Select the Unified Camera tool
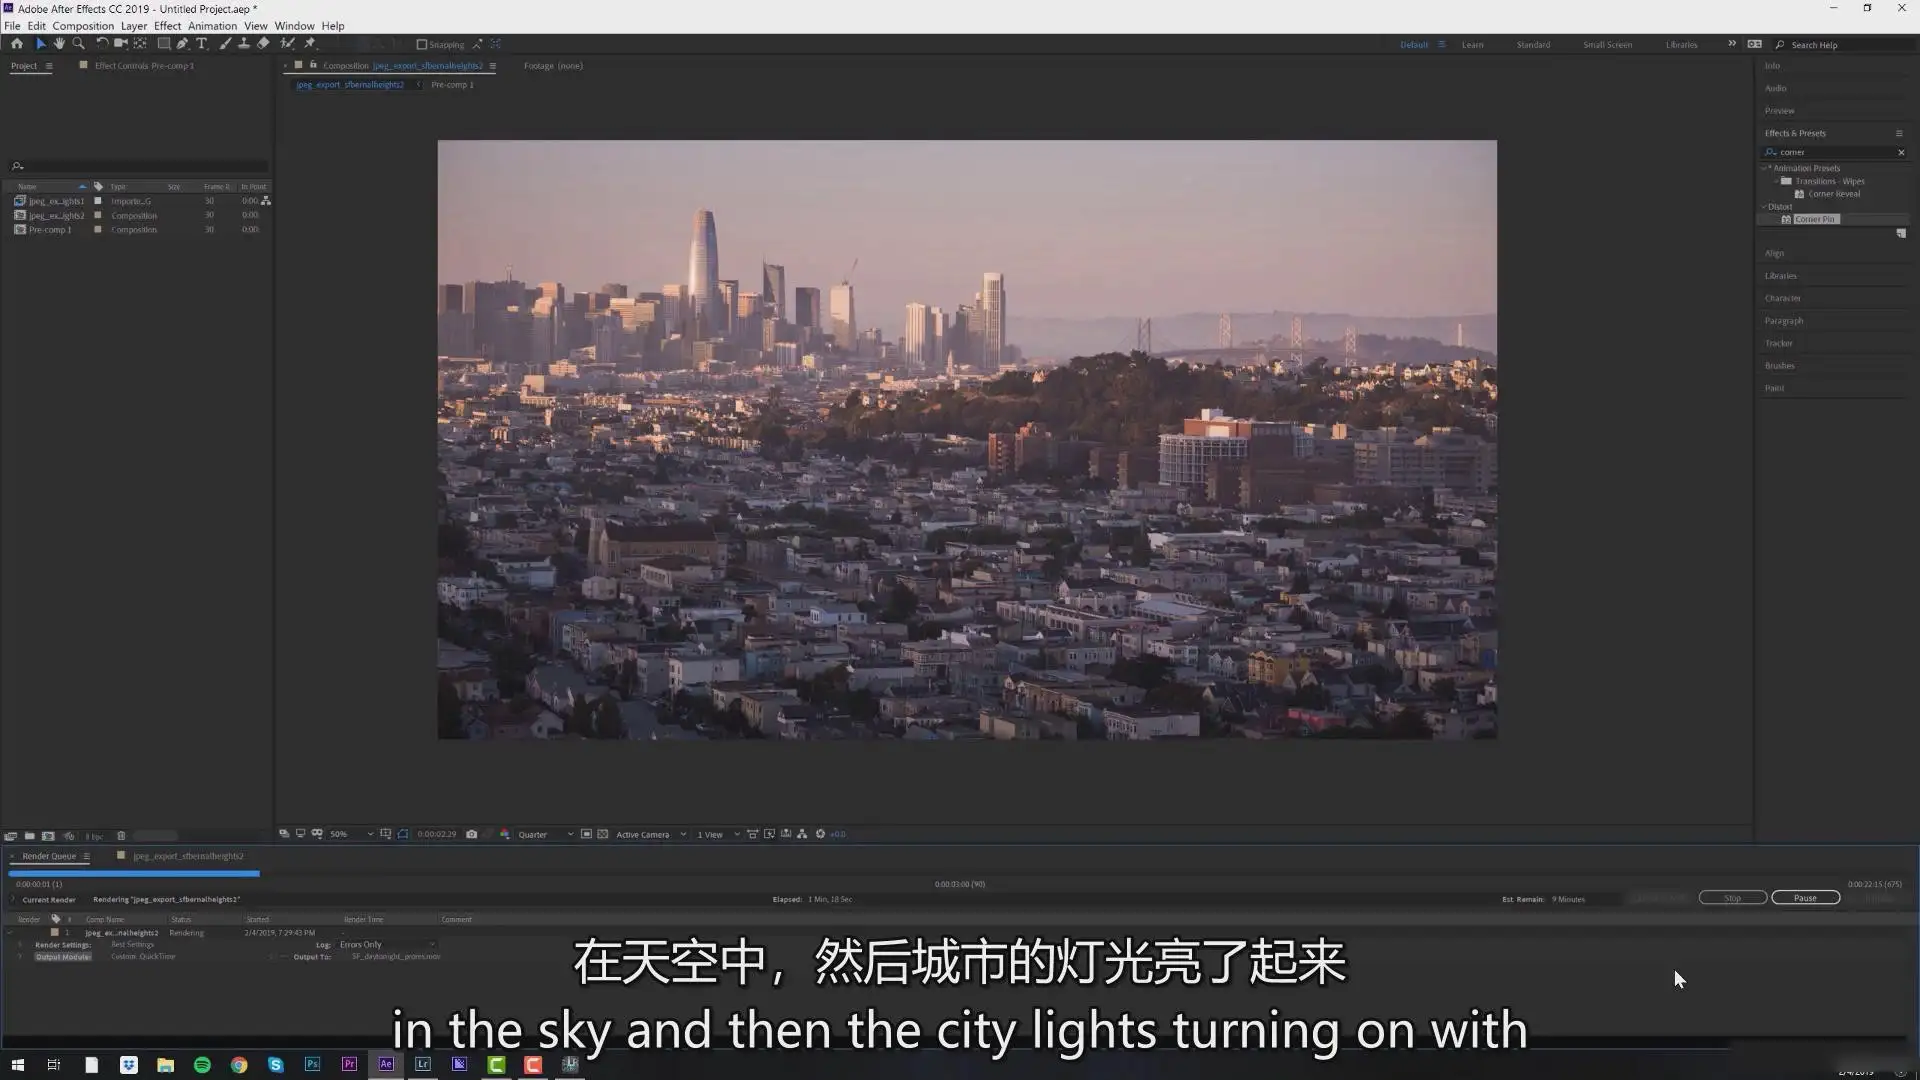1920x1080 pixels. (x=121, y=44)
